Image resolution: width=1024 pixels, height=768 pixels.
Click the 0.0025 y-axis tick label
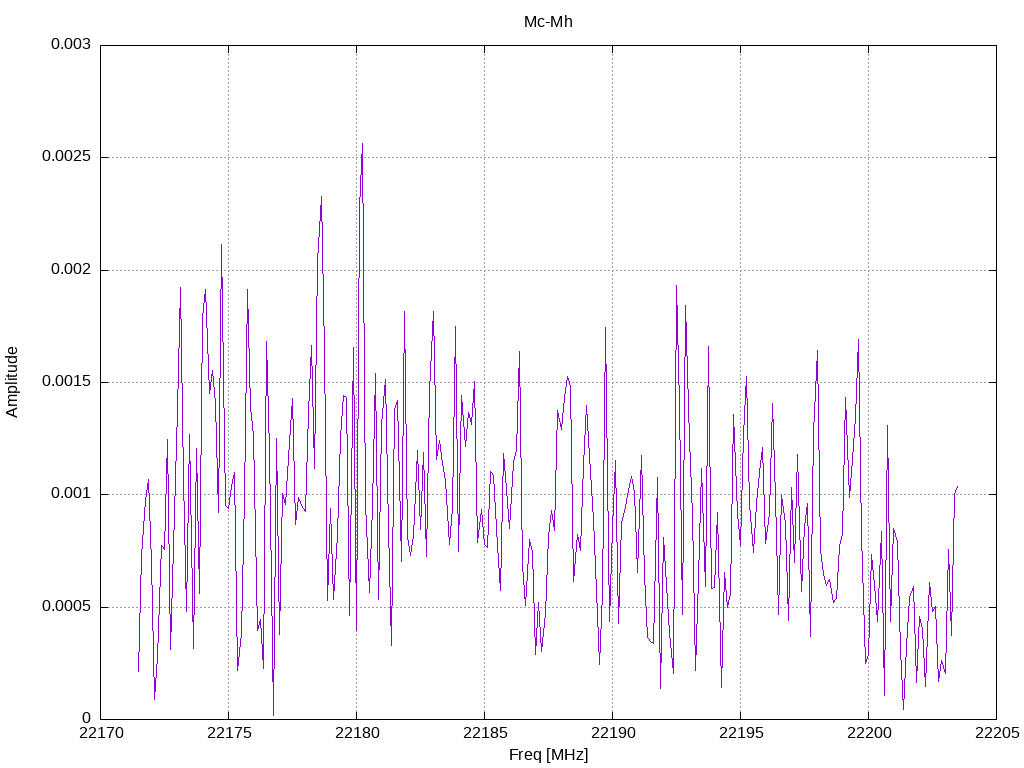(66, 157)
